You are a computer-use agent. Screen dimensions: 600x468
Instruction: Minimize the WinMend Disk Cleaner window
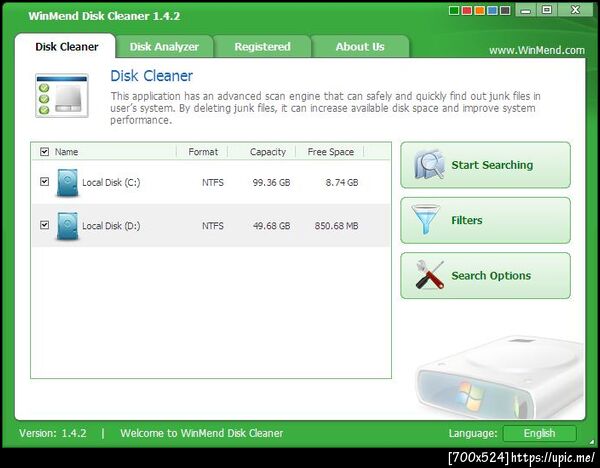[x=526, y=10]
